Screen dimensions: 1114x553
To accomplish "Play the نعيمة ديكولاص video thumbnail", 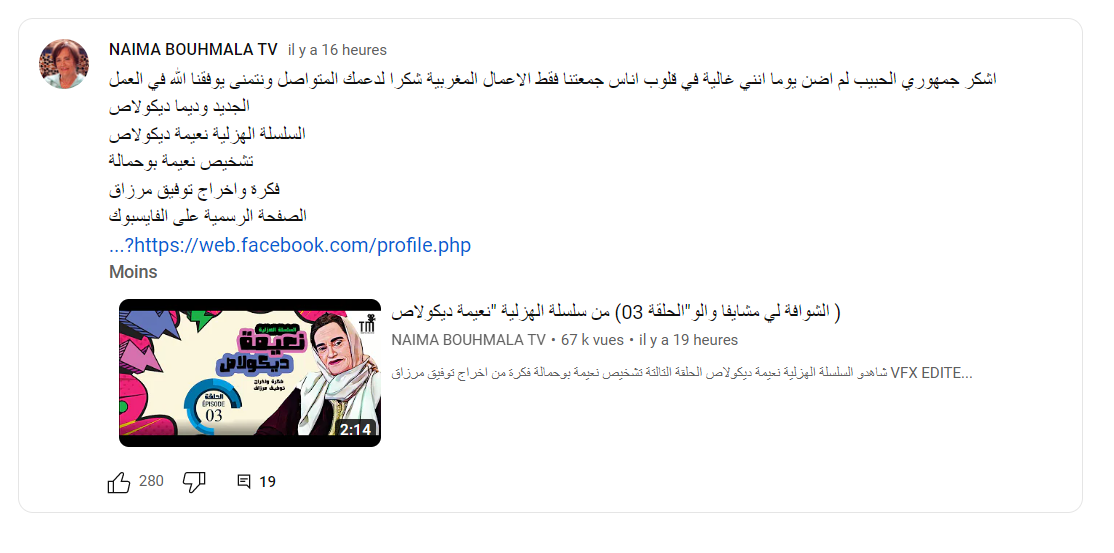I will (250, 373).
